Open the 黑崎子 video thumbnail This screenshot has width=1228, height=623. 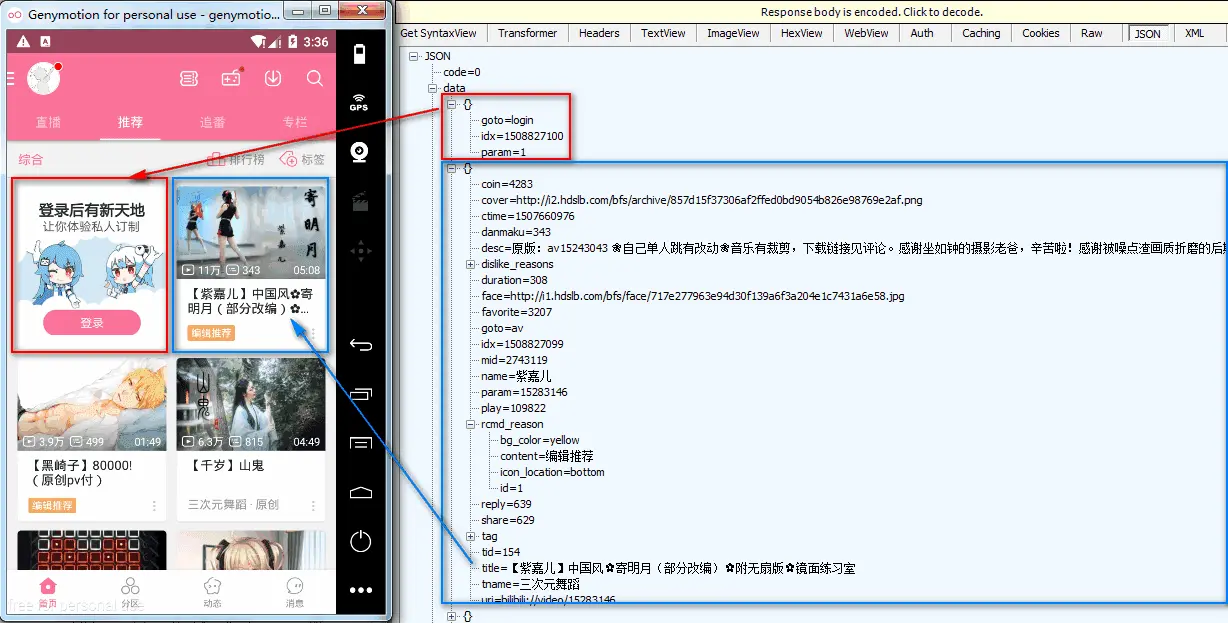tap(92, 404)
